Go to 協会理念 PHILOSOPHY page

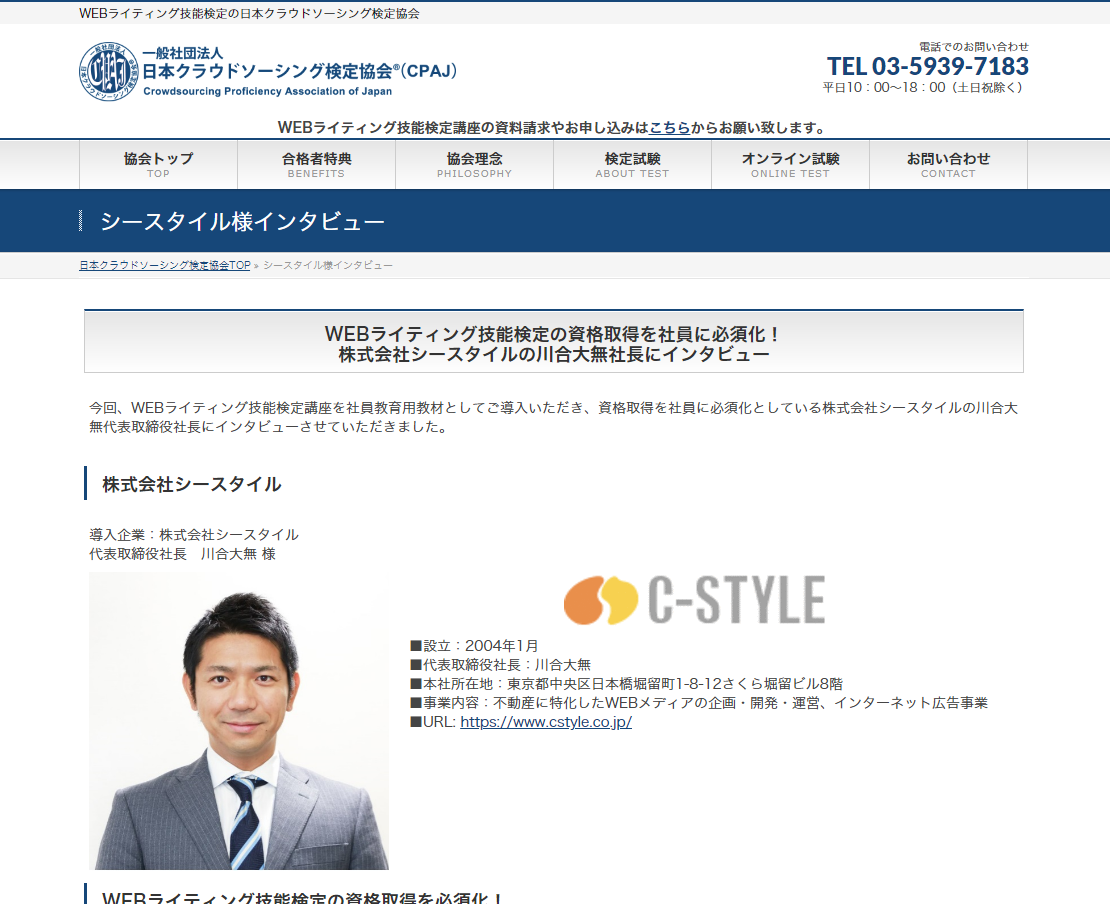point(474,165)
